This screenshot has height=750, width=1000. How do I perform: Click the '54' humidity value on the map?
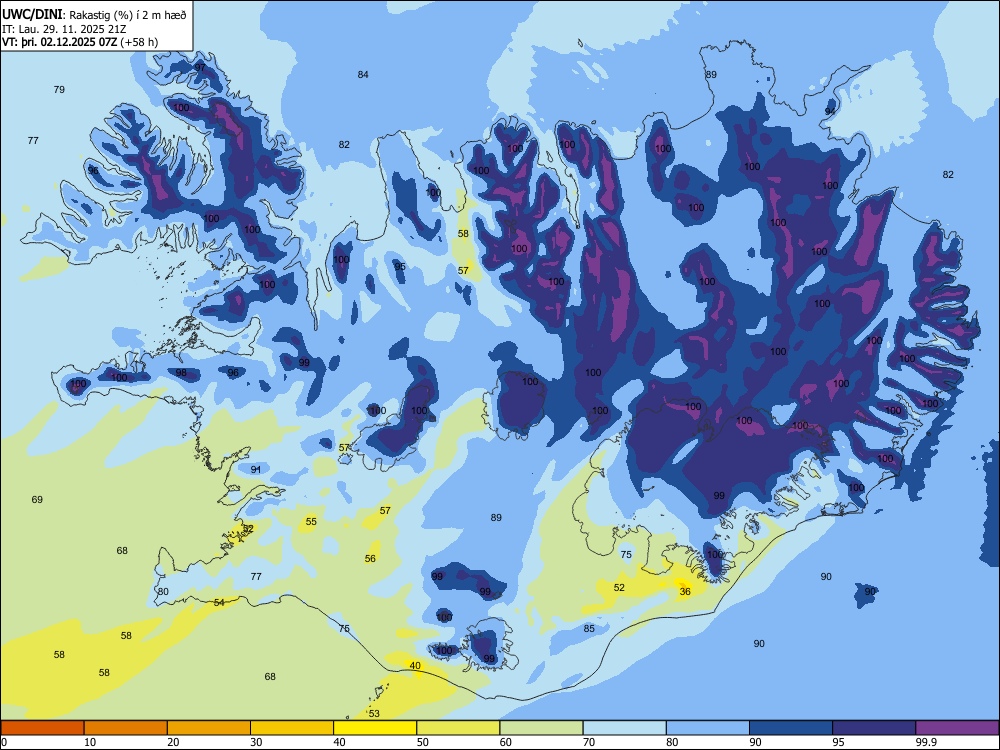pyautogui.click(x=219, y=603)
